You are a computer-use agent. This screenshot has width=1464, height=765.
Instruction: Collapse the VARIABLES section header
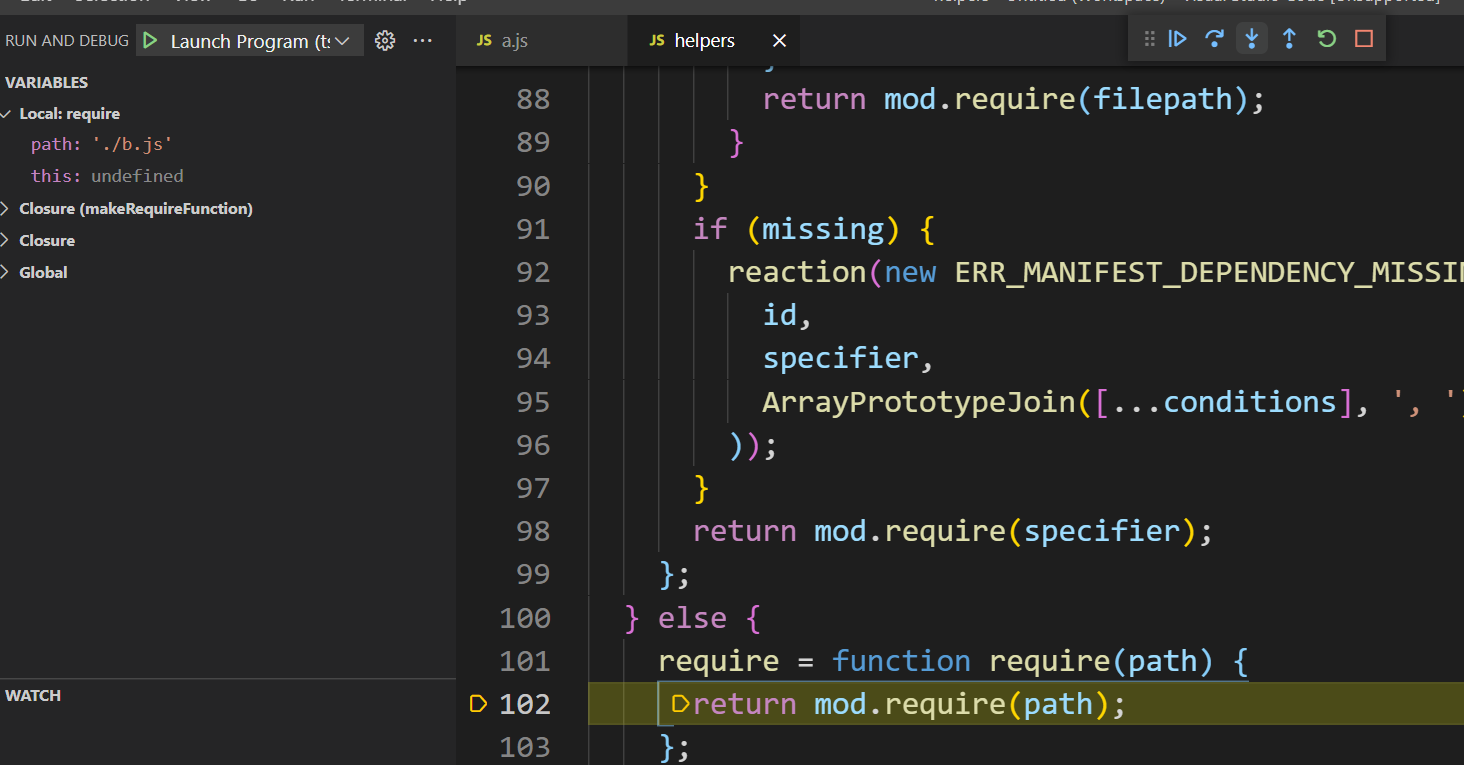click(x=47, y=83)
